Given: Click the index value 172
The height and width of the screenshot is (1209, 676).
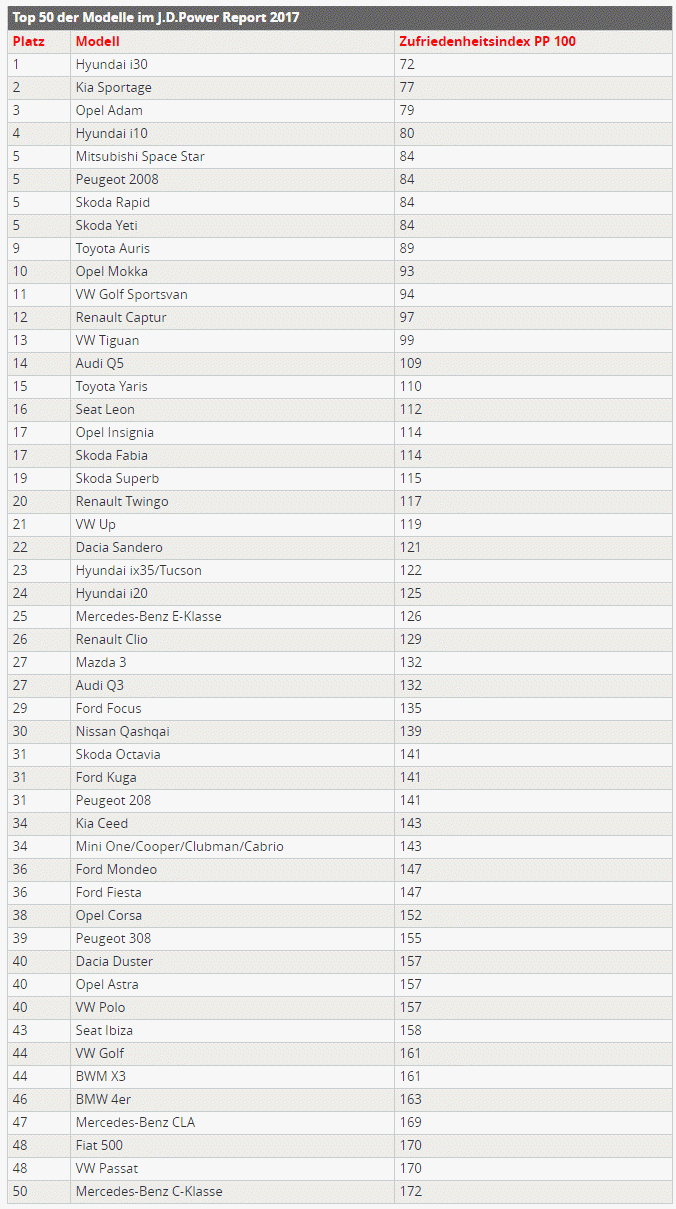Looking at the screenshot, I should pyautogui.click(x=410, y=1191).
